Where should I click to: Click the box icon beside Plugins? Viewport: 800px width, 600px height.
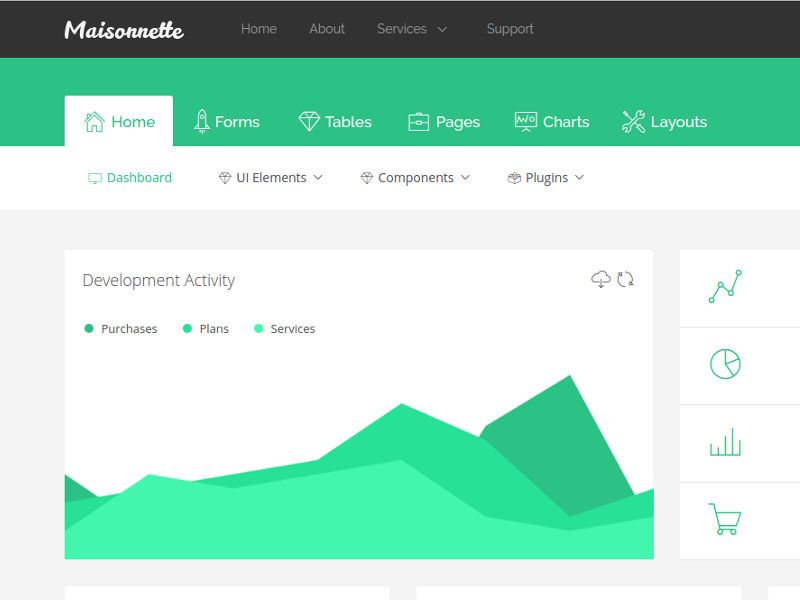coord(514,178)
